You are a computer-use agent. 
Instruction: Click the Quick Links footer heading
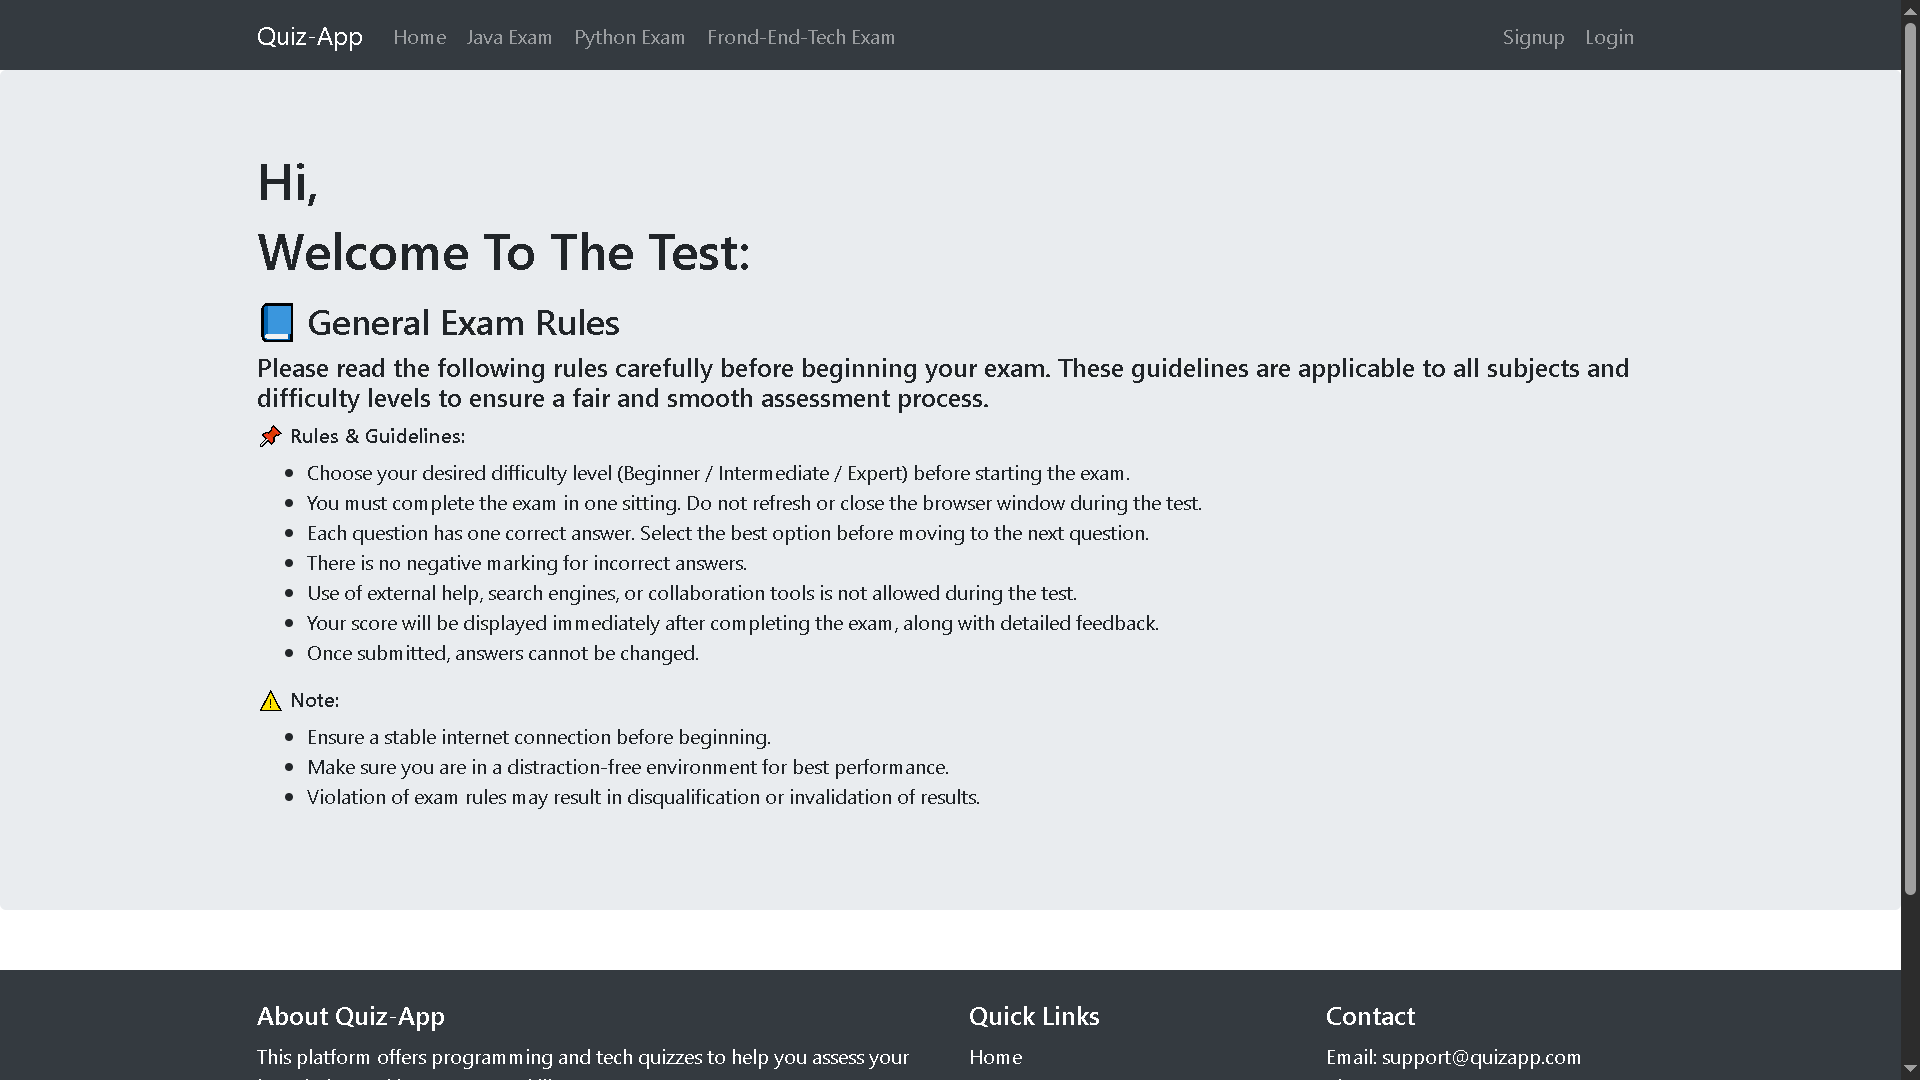tap(1034, 1016)
